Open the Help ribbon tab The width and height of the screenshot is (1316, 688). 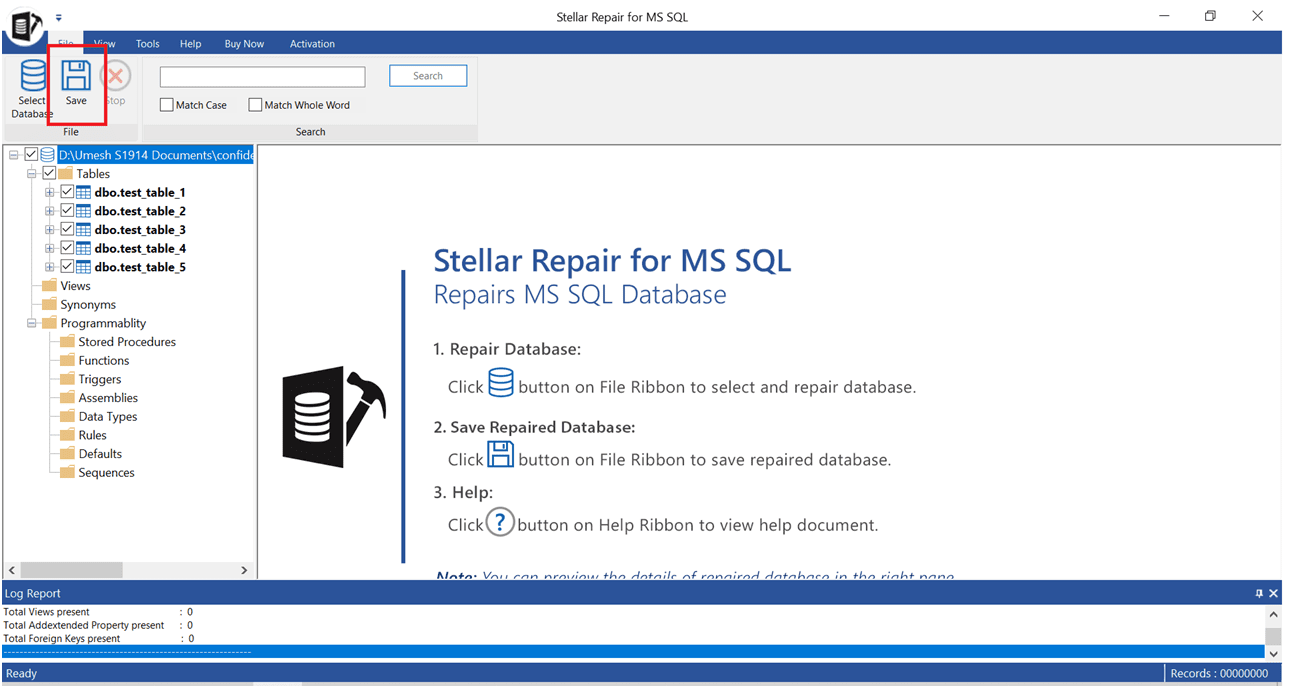[190, 44]
